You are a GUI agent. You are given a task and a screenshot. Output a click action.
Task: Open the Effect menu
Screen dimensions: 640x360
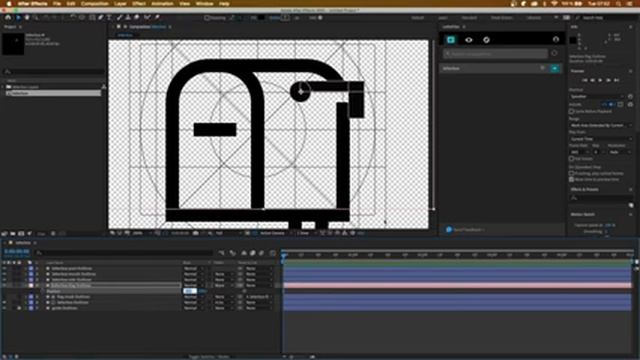(139, 3)
